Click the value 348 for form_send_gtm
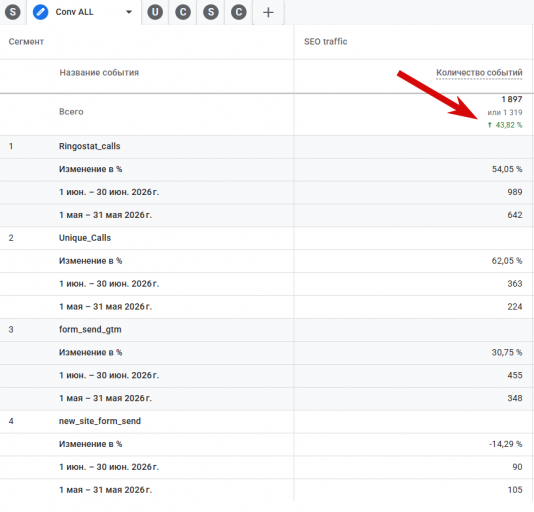The image size is (534, 512). click(x=515, y=398)
